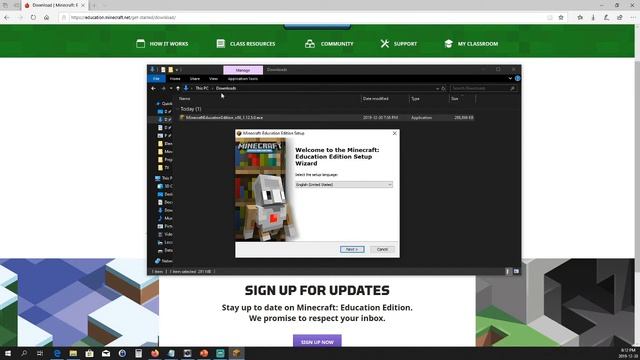
Task: Open the Windows Start menu
Action: (8, 353)
